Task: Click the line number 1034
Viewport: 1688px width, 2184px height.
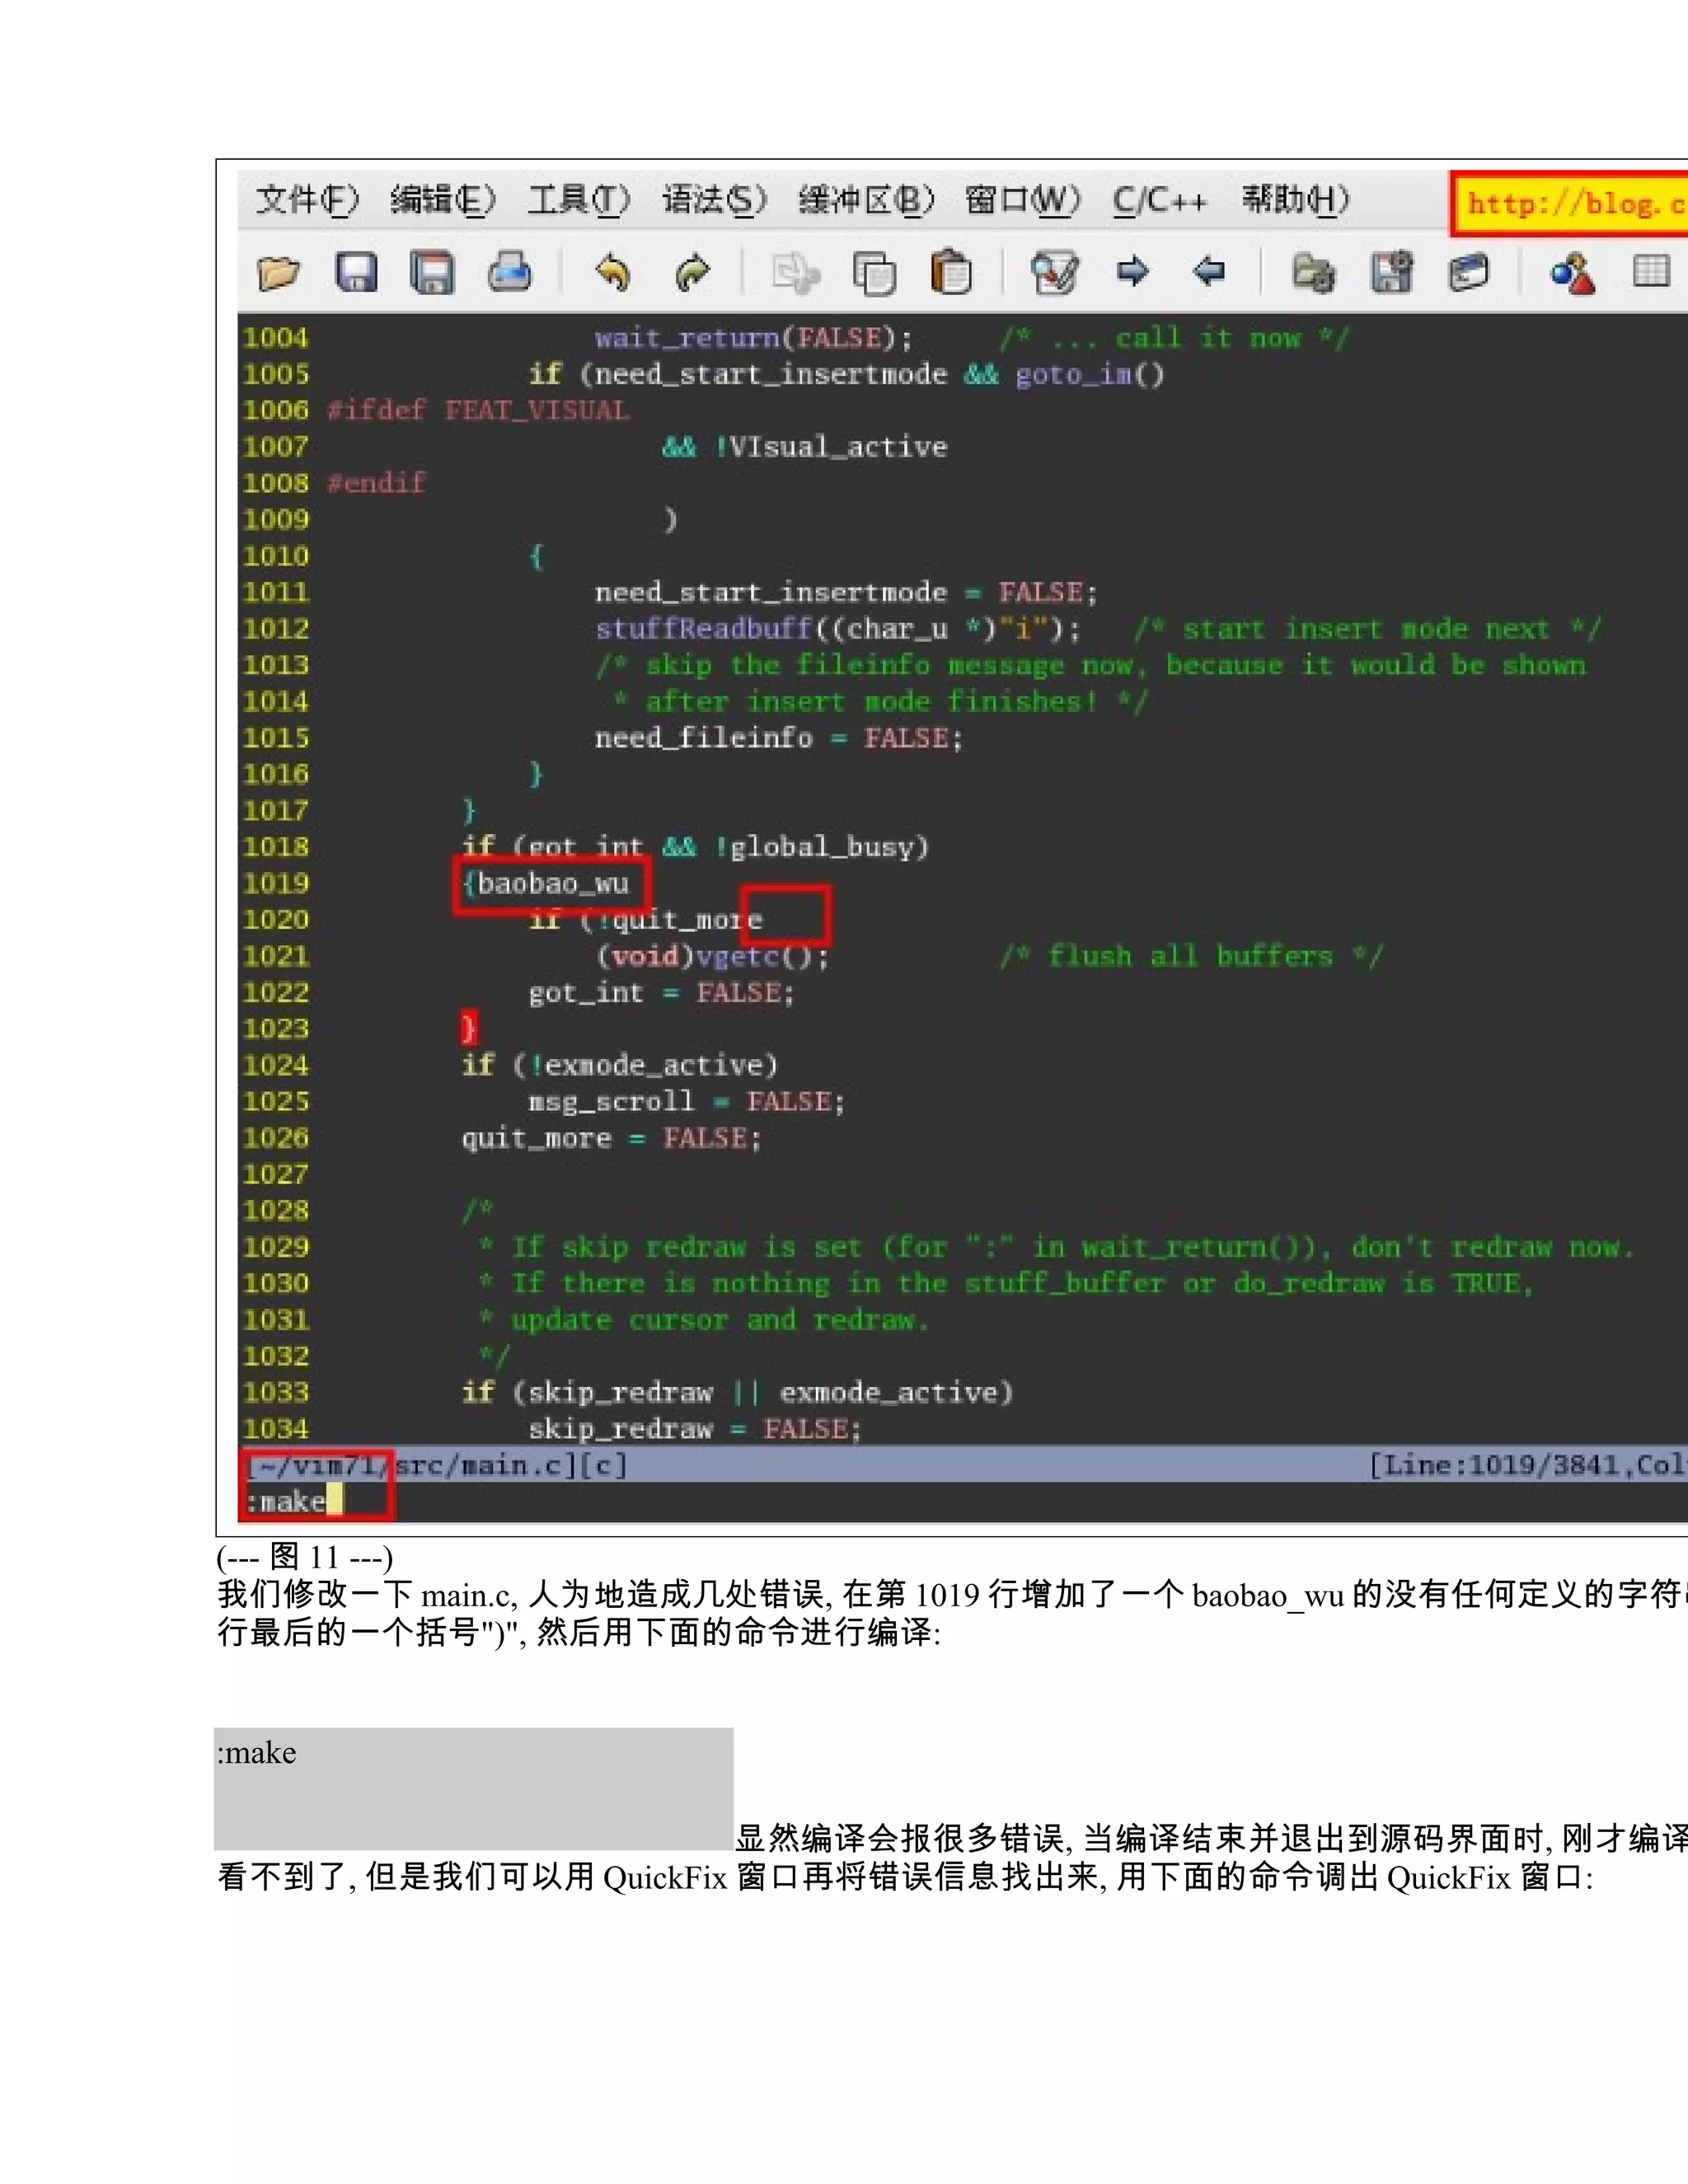Action: (x=276, y=1429)
